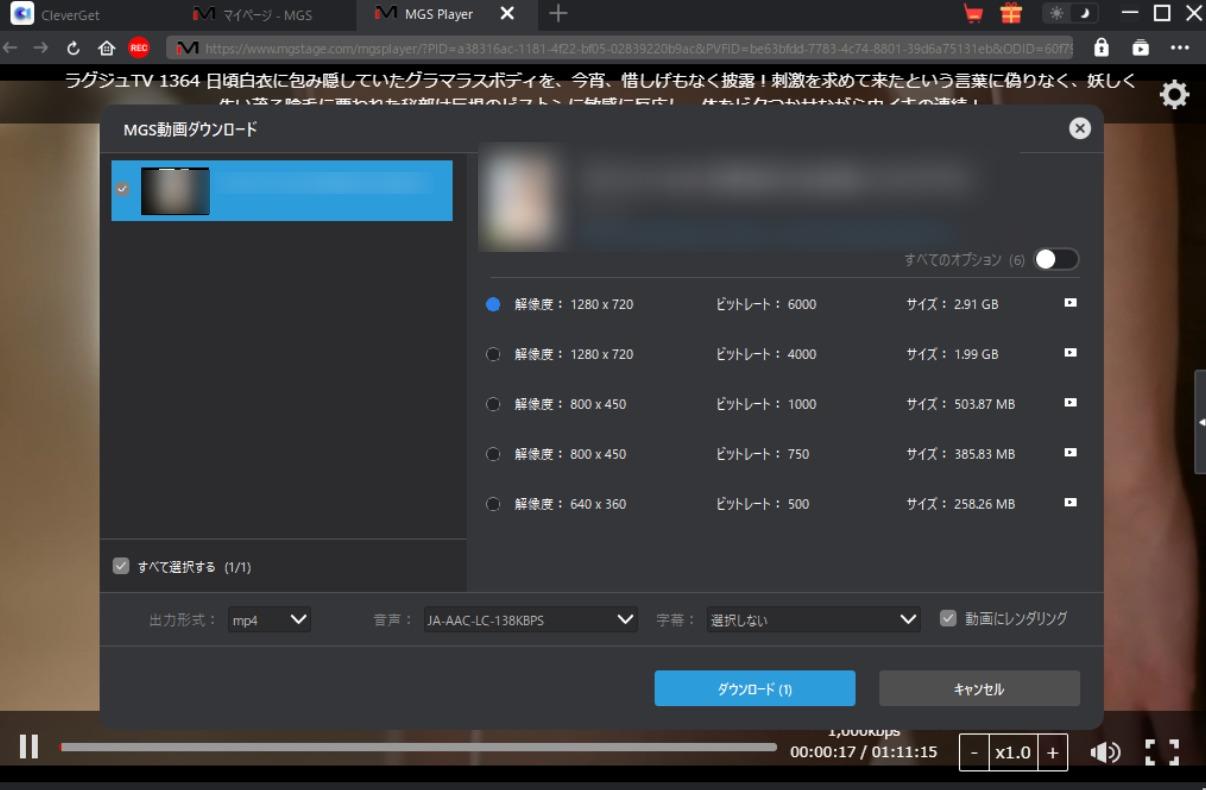
Task: Toggle すべてのオプション switch
Action: pyautogui.click(x=1056, y=259)
